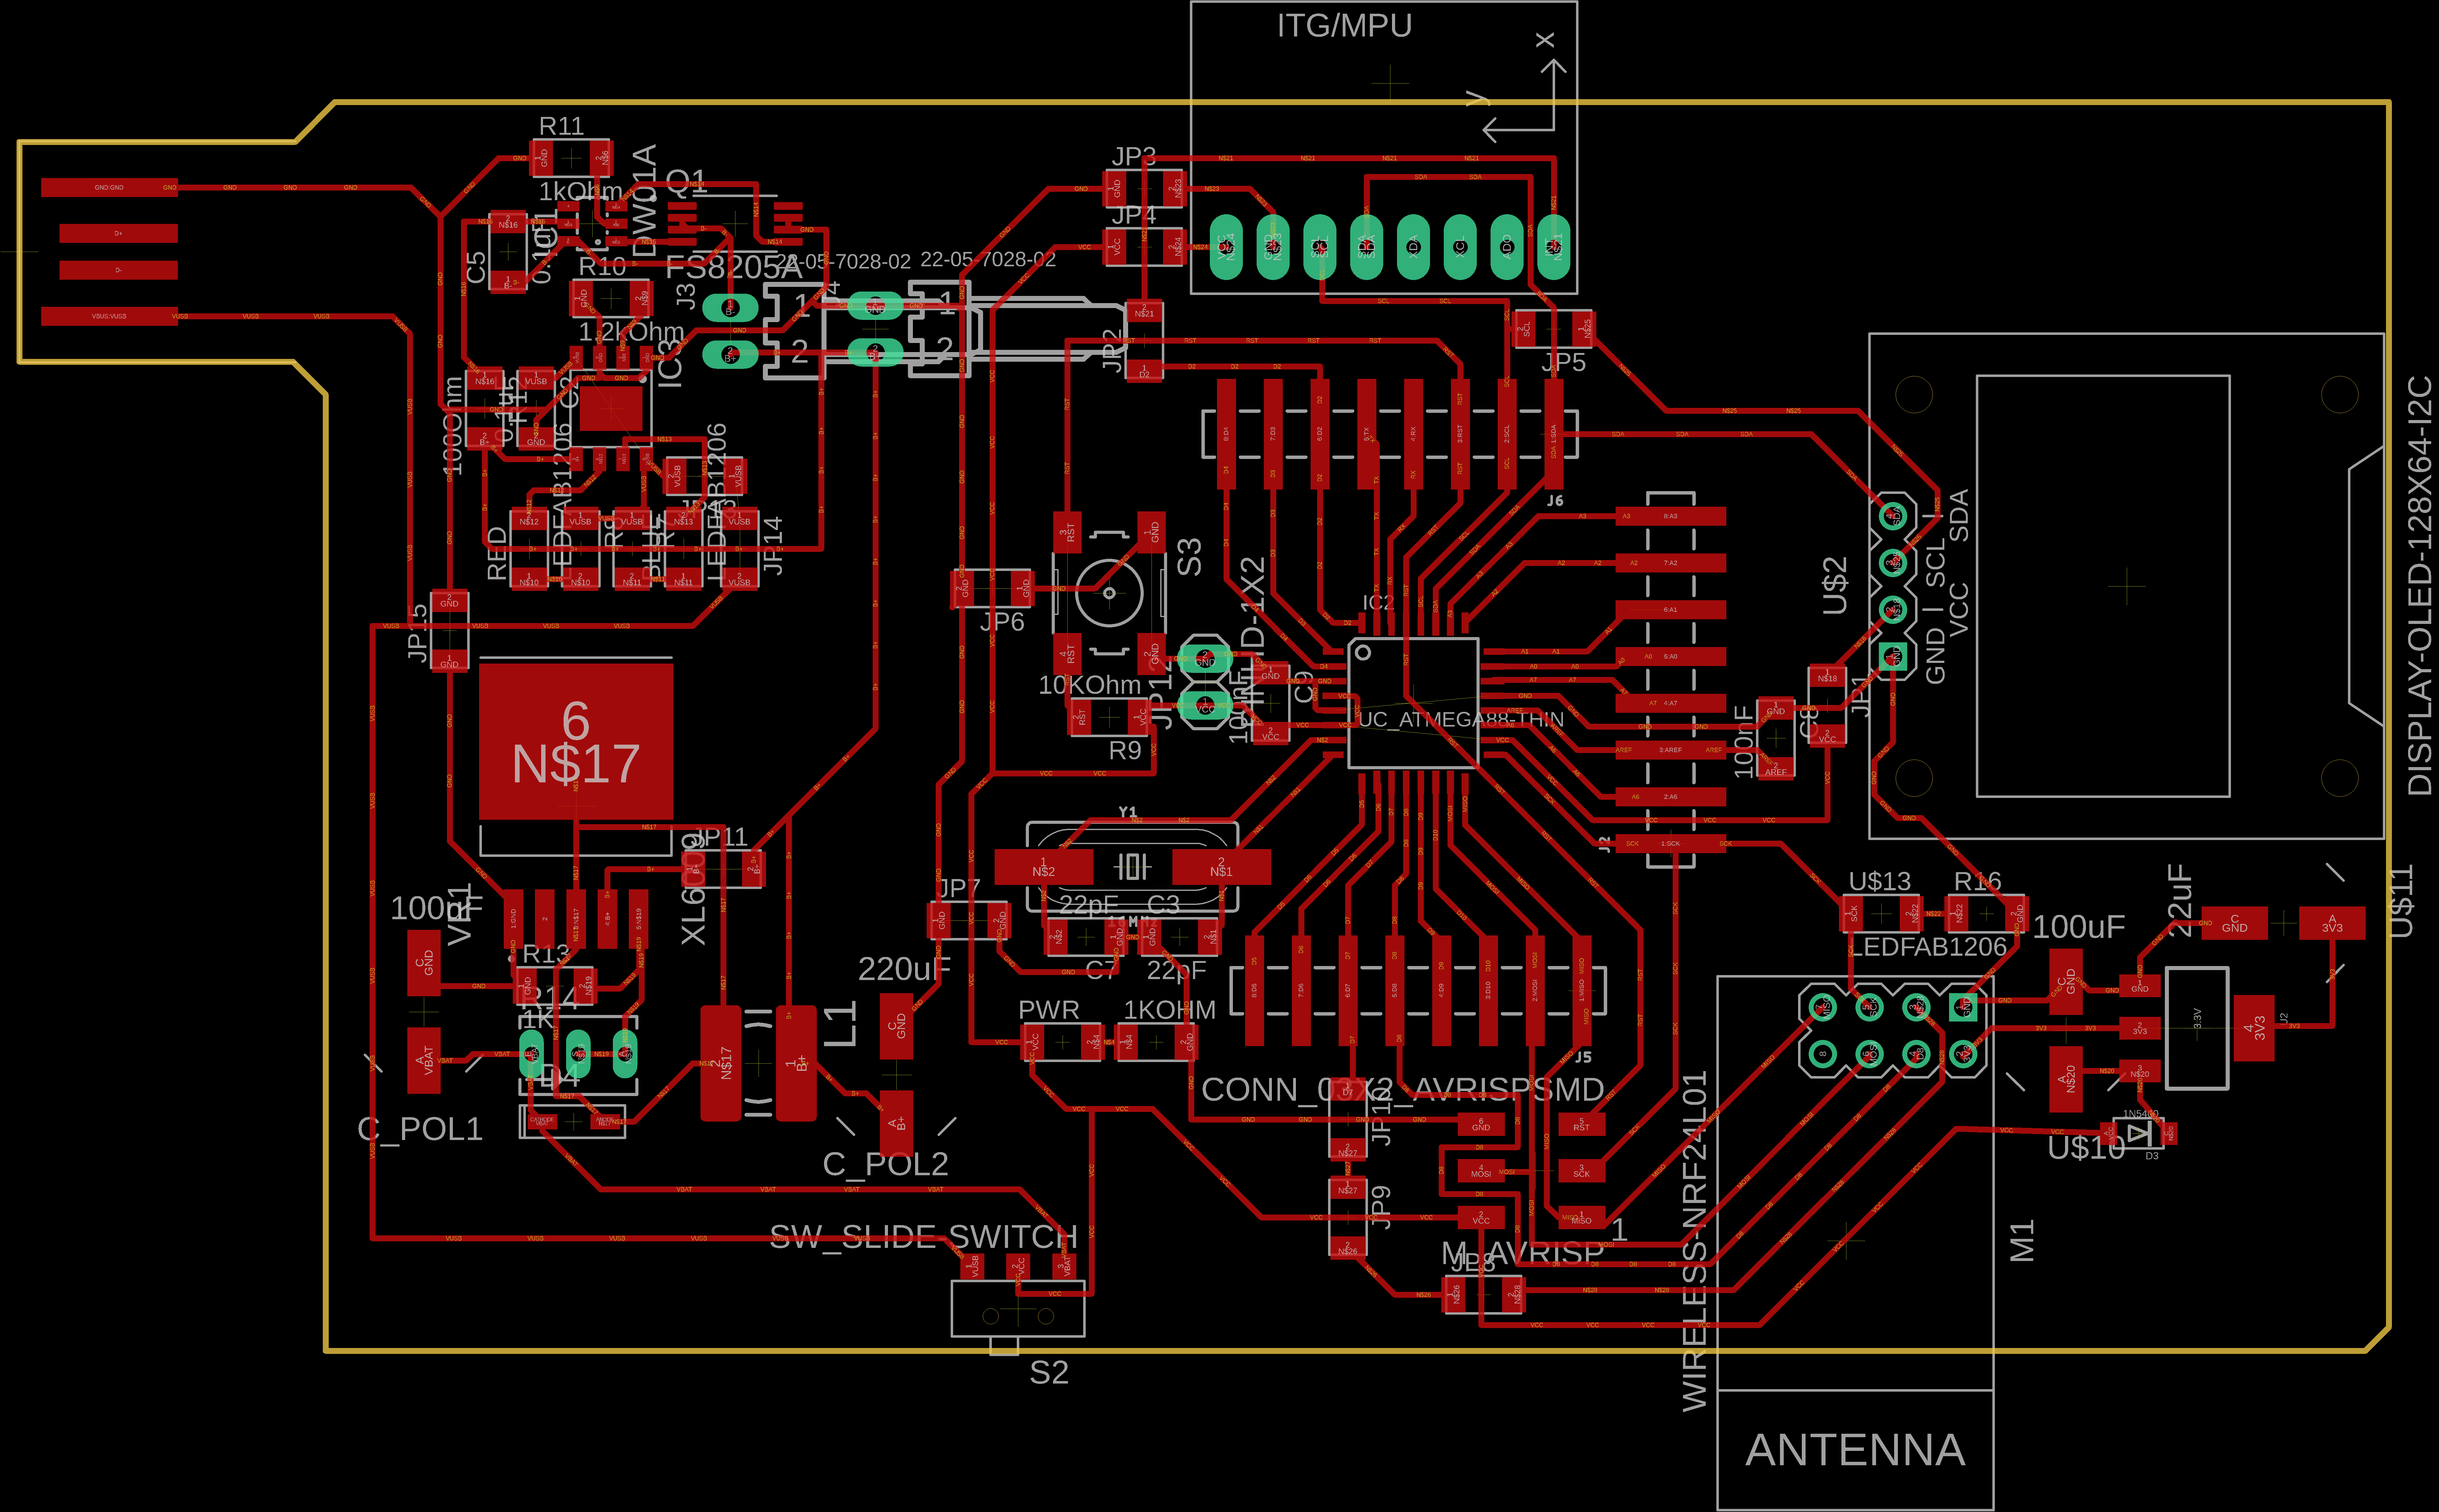Select the N$1 crystal pad of Y1
The height and width of the screenshot is (1512, 2439).
[1221, 867]
